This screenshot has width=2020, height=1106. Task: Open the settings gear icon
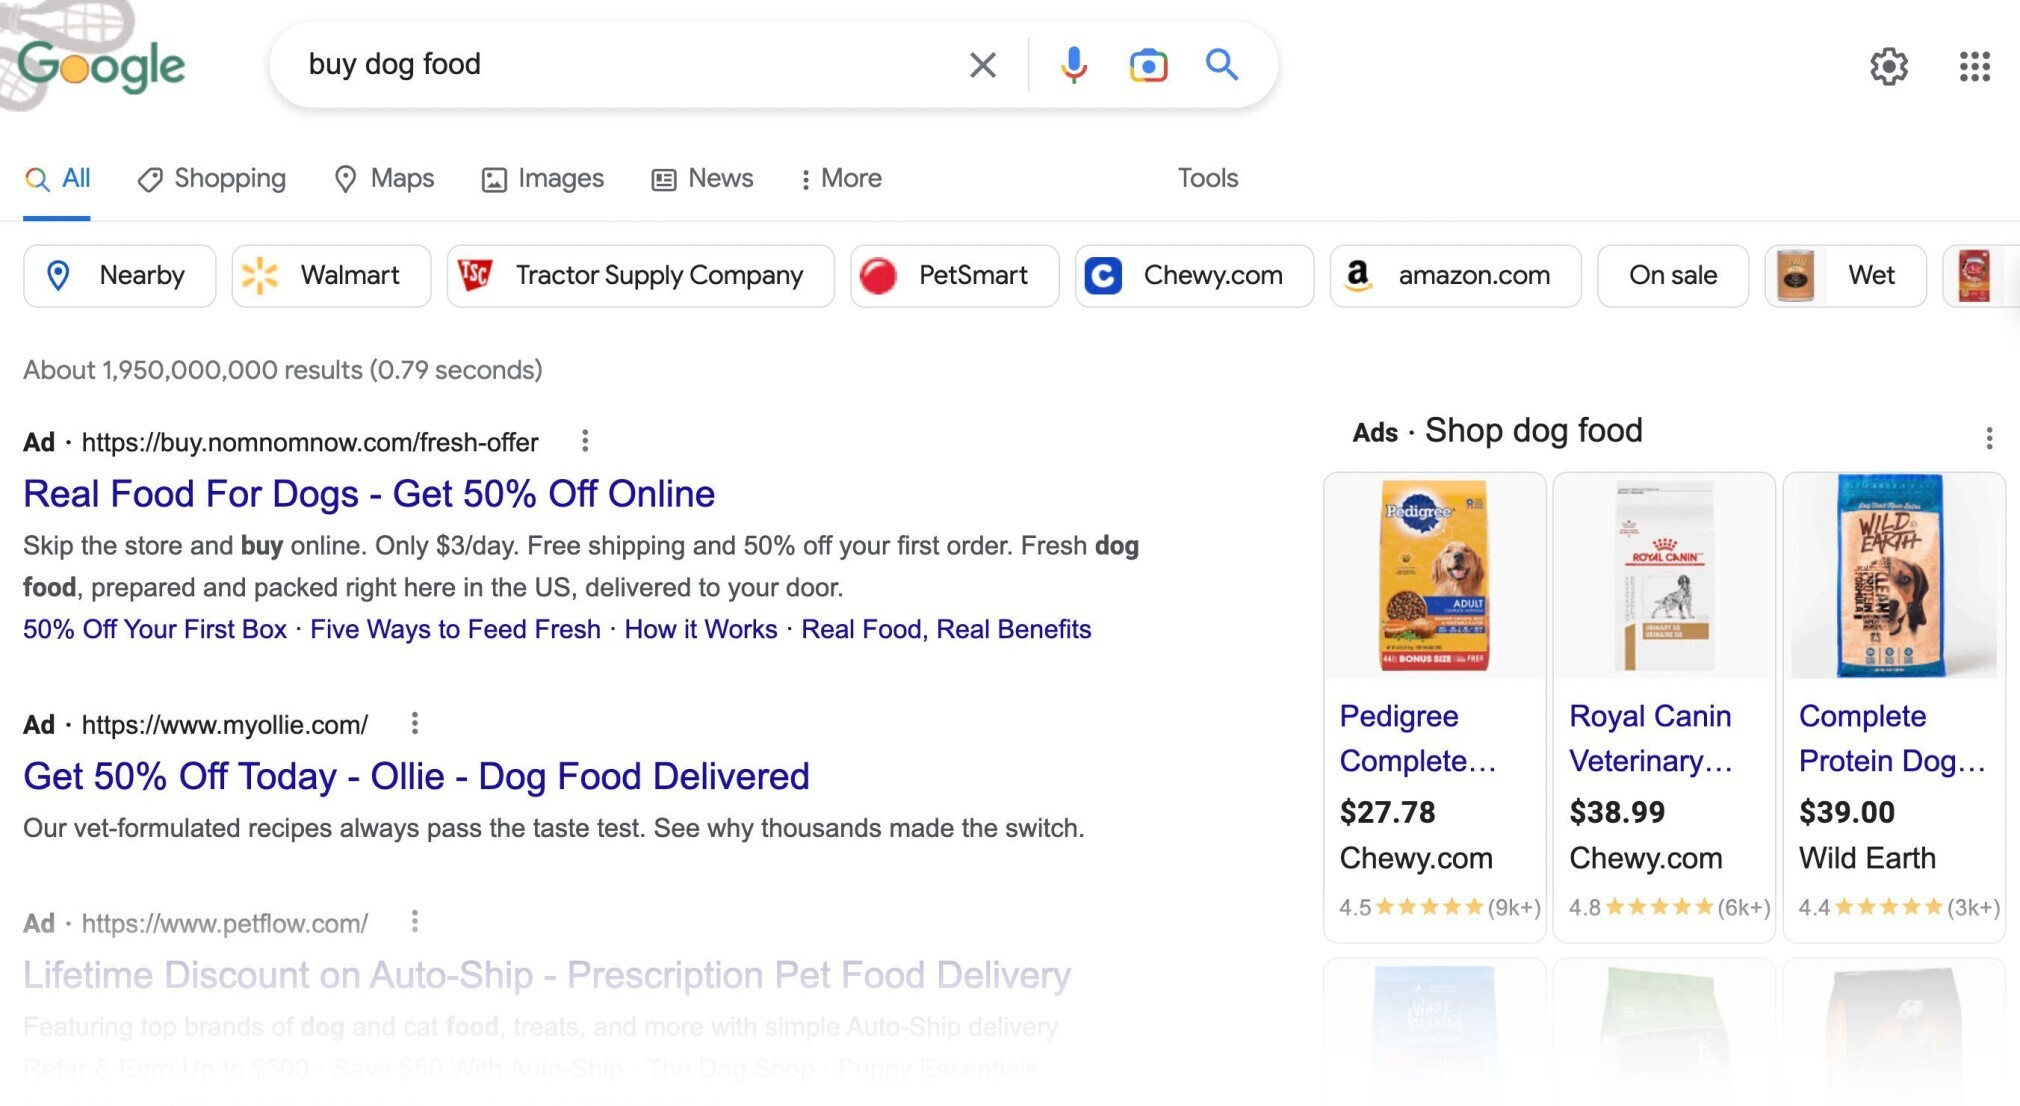(1889, 66)
